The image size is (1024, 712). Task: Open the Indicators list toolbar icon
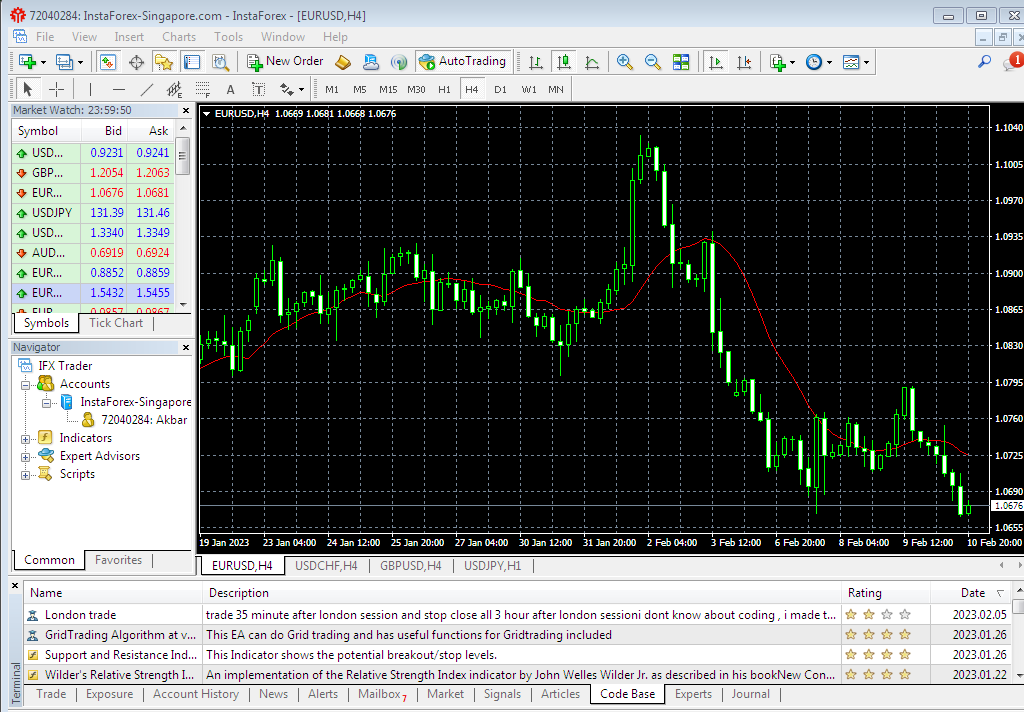point(777,62)
